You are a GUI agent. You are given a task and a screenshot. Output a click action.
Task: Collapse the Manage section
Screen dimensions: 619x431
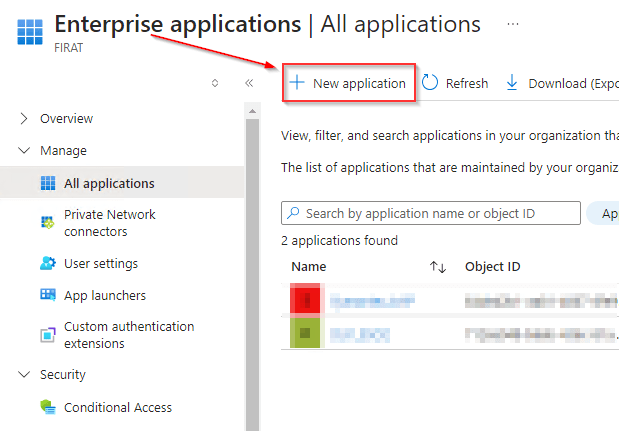pos(24,151)
